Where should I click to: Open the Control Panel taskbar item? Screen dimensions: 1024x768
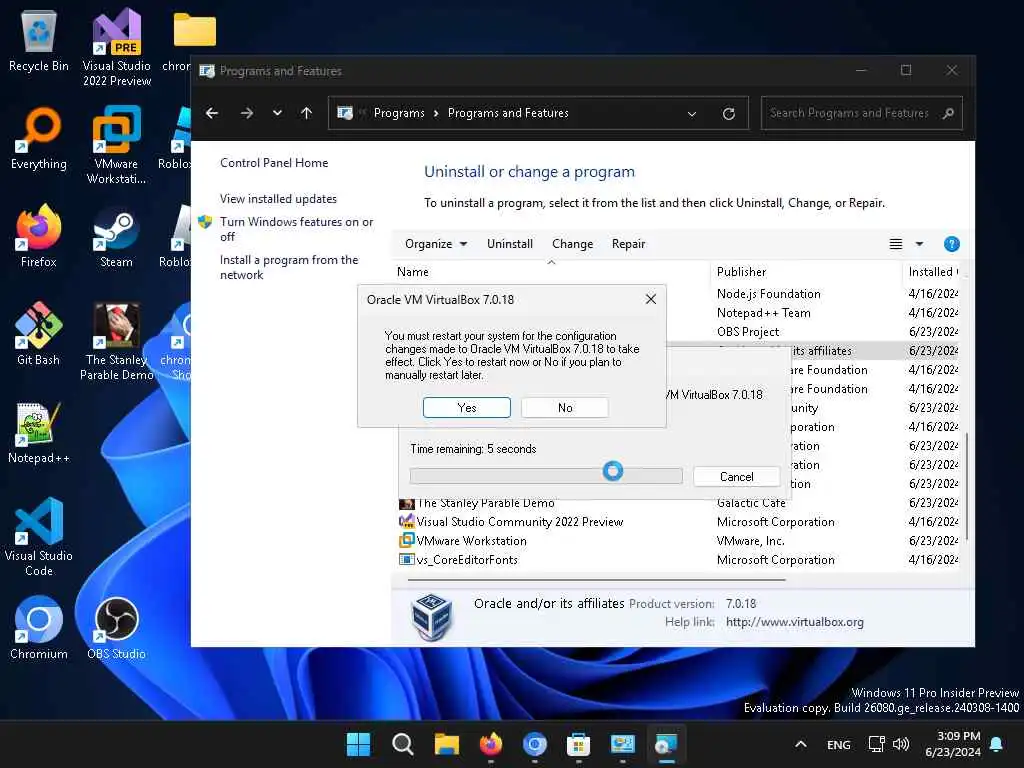622,744
